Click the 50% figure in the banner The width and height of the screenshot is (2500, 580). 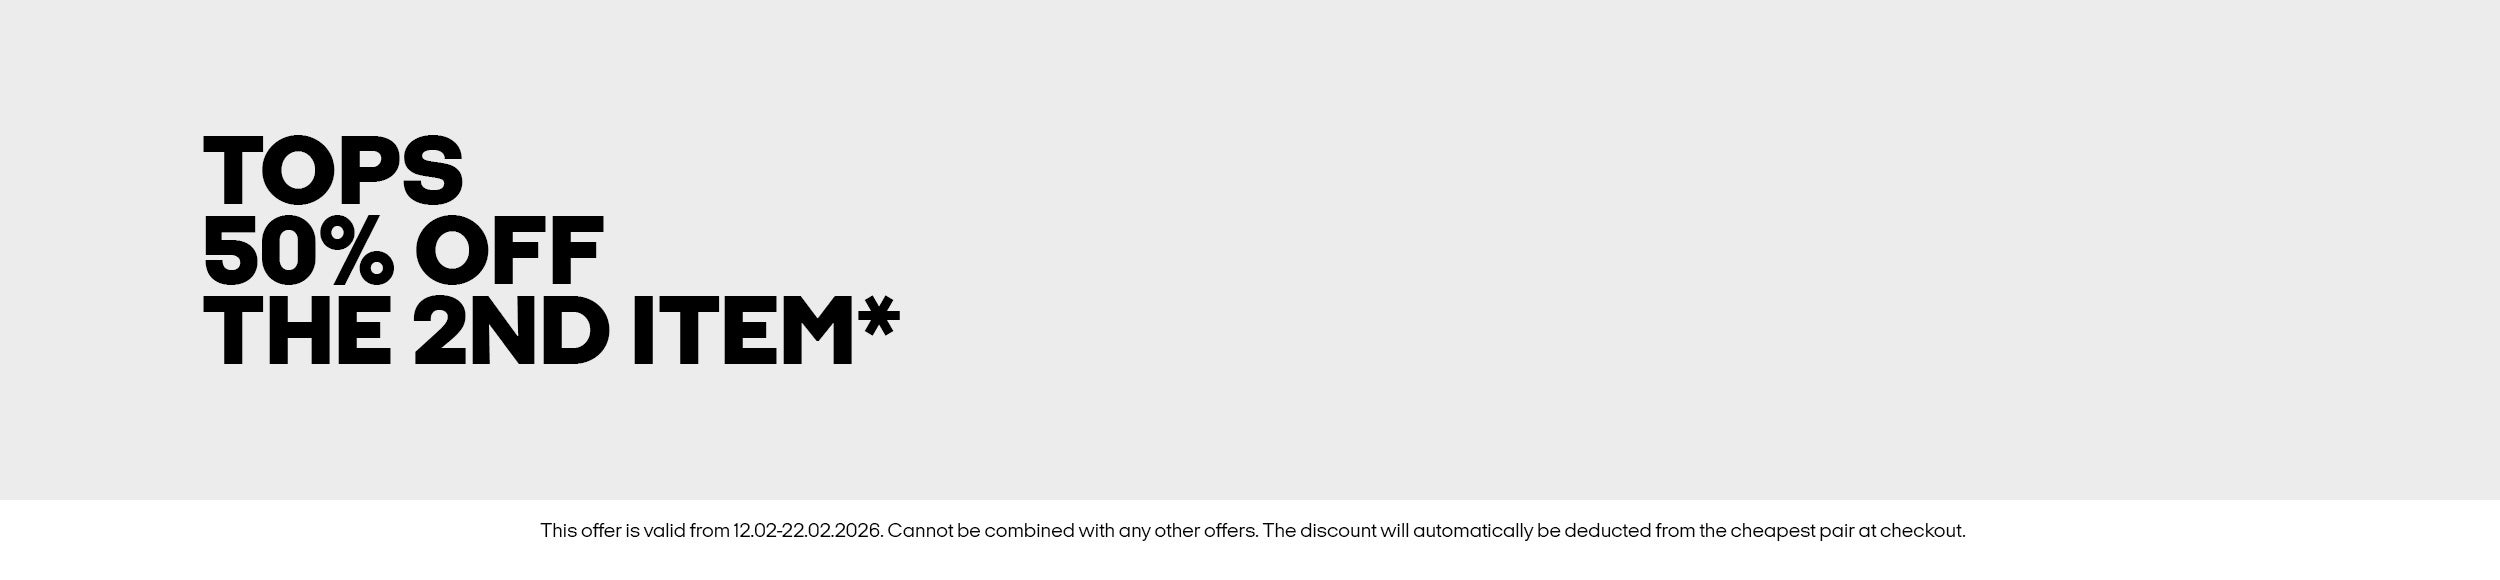298,250
